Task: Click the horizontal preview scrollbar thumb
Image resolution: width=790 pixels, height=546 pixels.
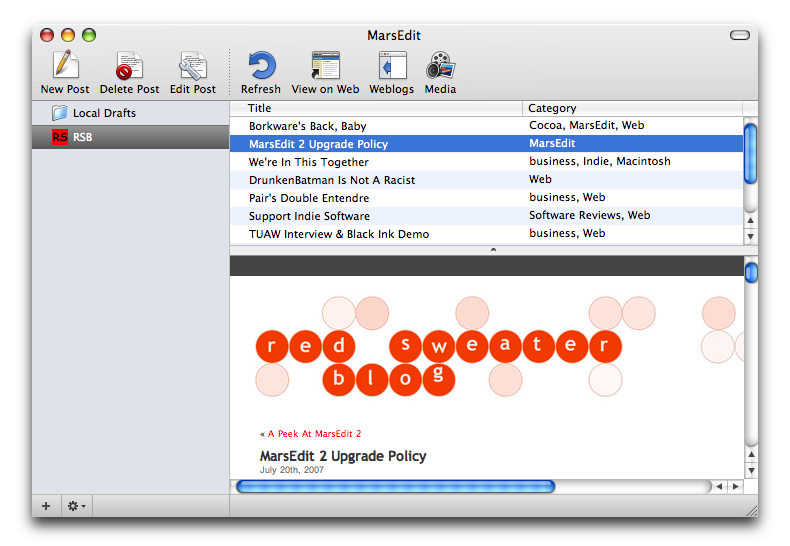Action: tap(396, 487)
